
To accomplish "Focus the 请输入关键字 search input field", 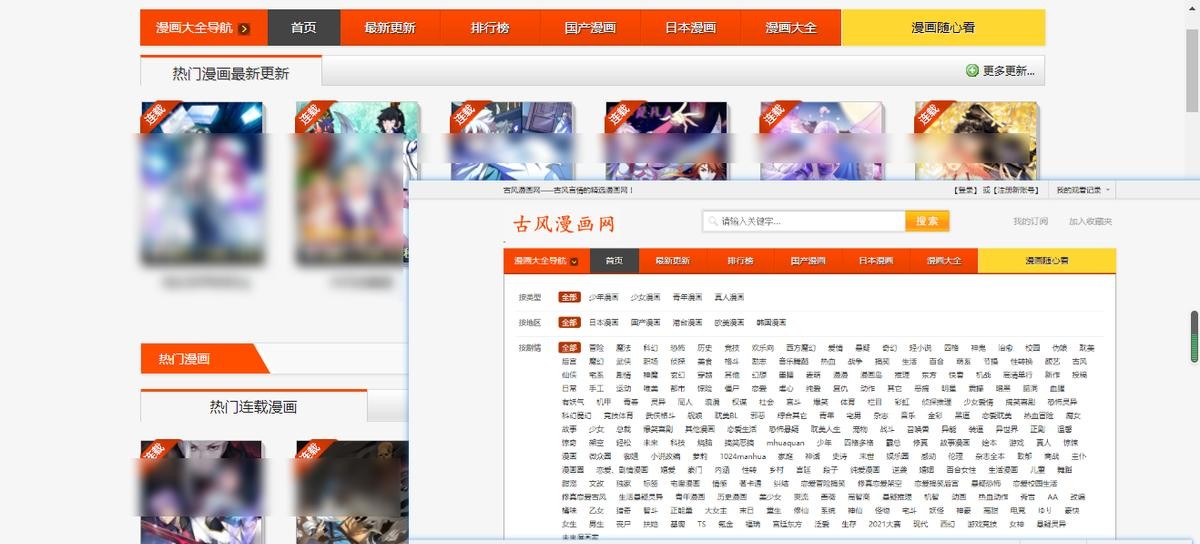I will [810, 221].
